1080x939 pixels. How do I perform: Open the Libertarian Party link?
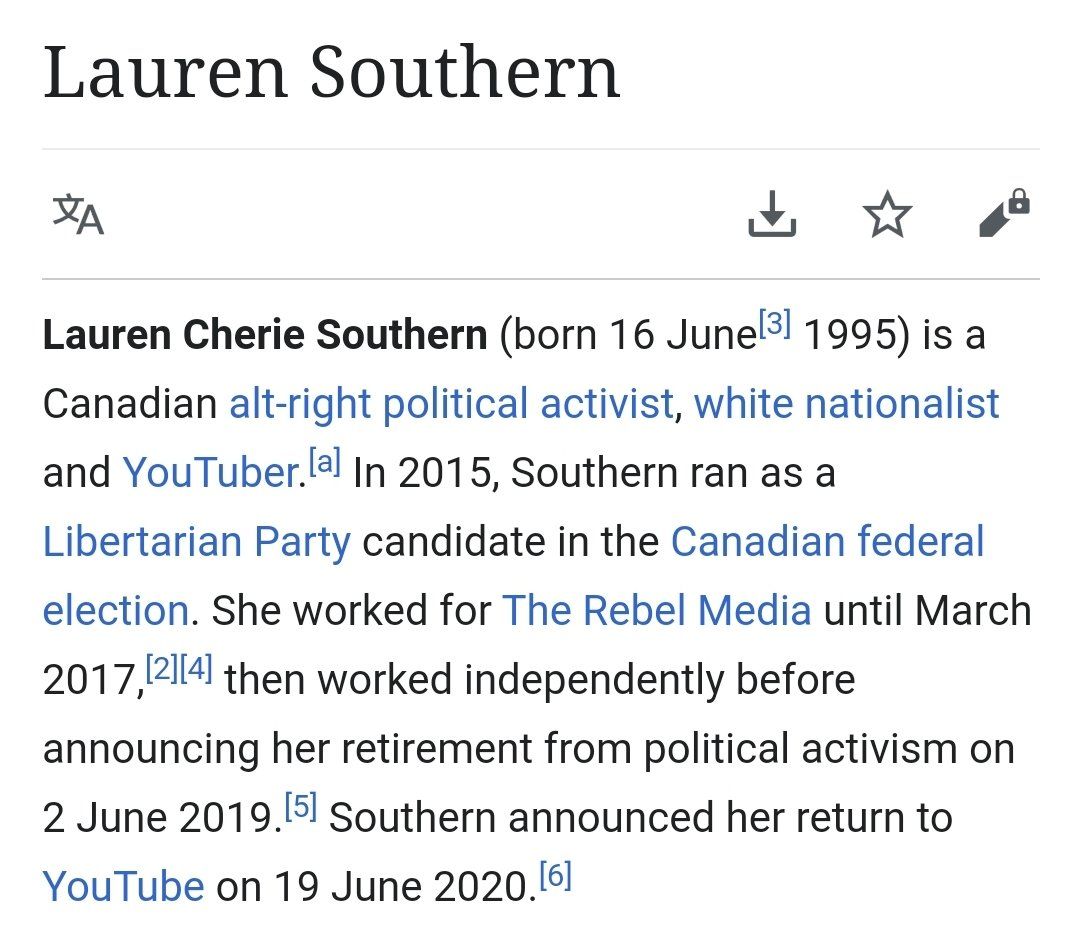coord(196,542)
